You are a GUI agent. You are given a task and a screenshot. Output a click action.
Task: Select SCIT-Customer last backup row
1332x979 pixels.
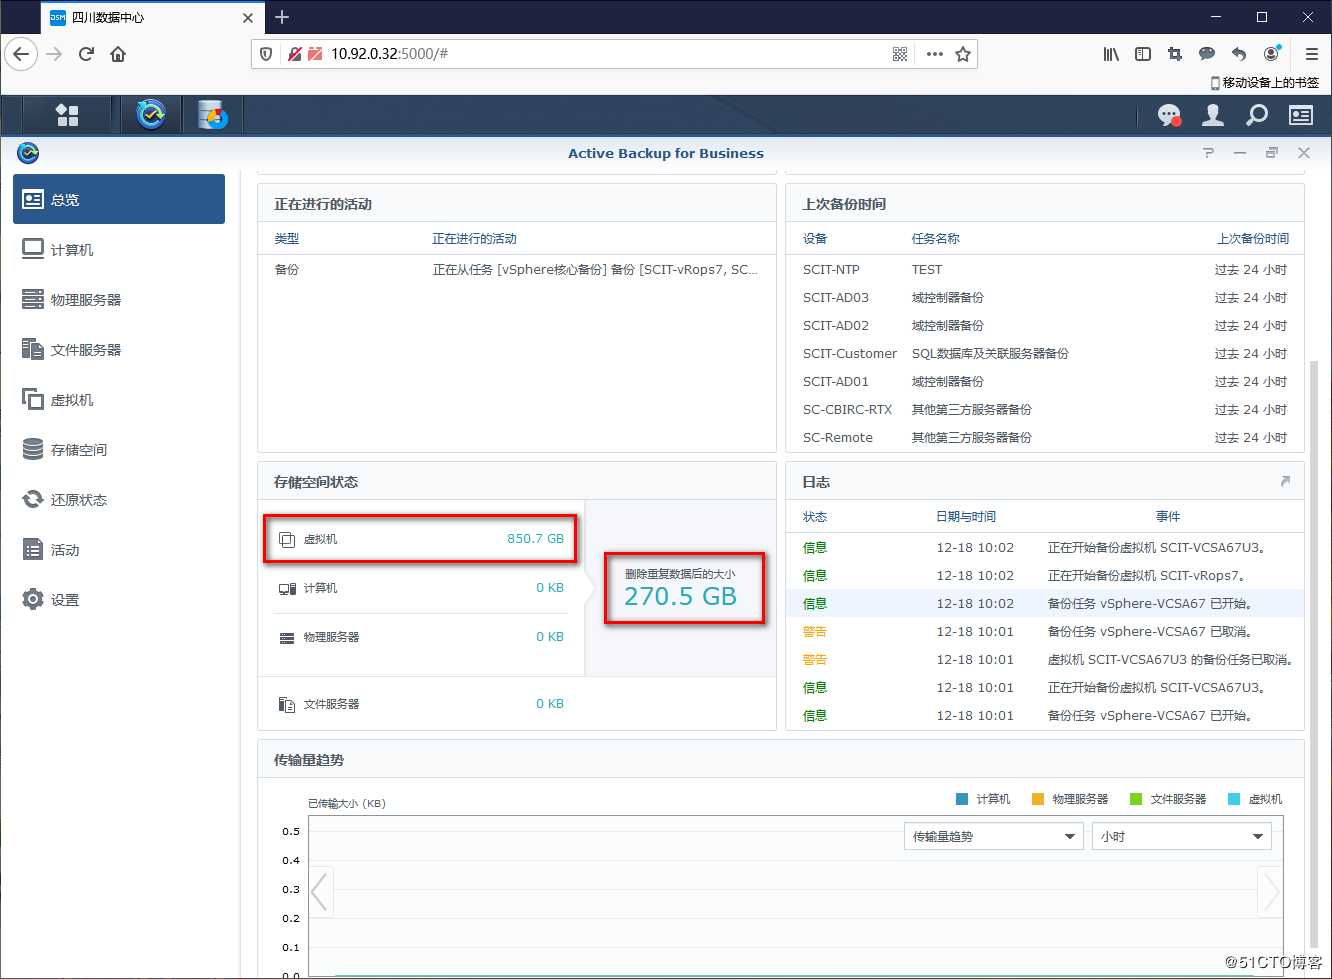coord(1045,353)
